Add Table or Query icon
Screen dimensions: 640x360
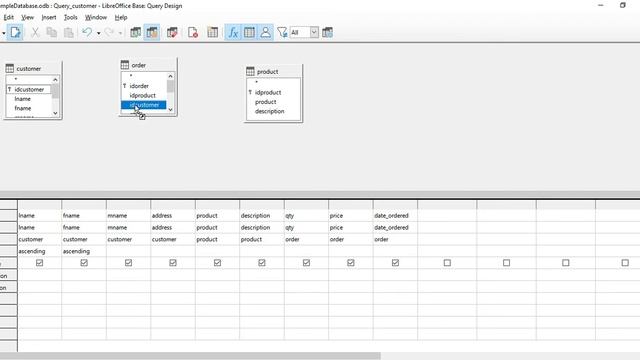[x=212, y=32]
